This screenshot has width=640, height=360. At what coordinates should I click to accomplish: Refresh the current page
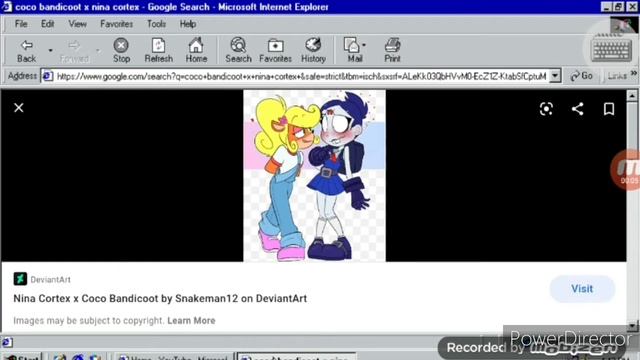point(158,50)
